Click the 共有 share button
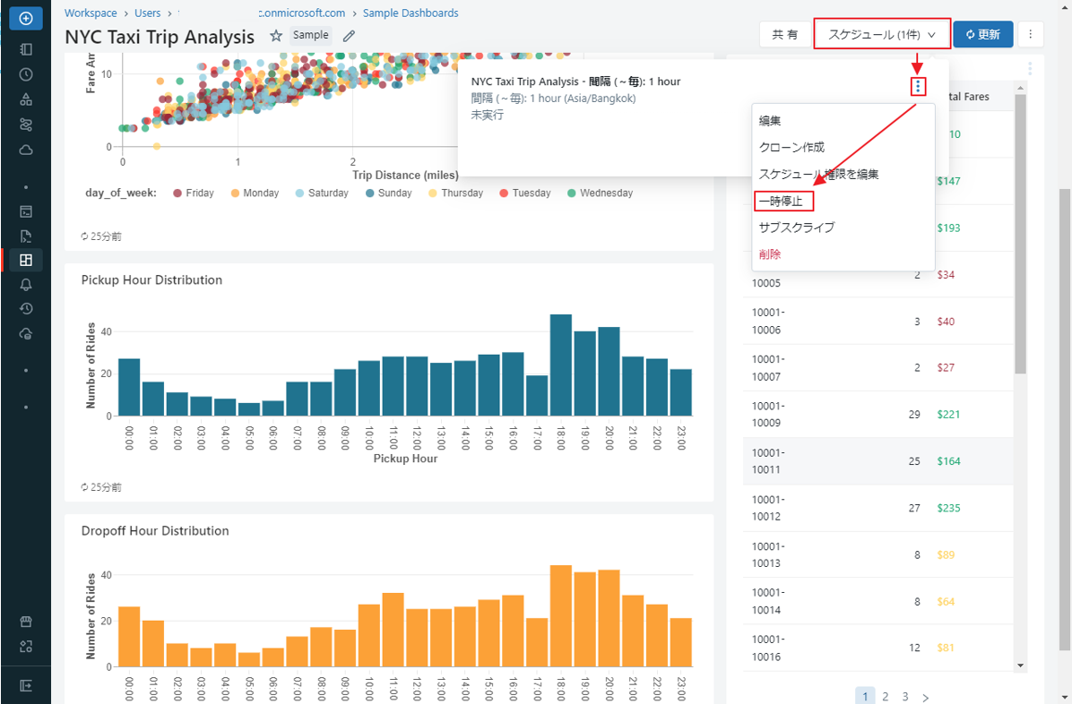Image resolution: width=1072 pixels, height=704 pixels. click(784, 34)
